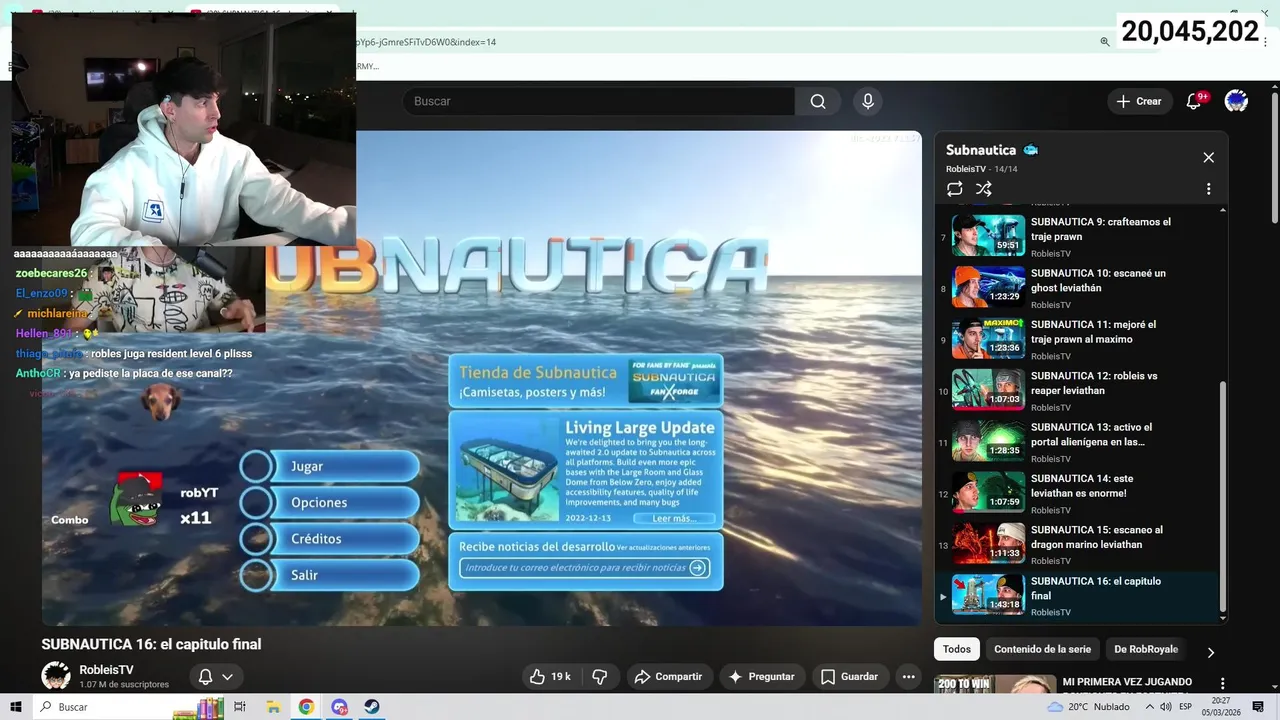
Task: Click the Compartir share button
Action: (669, 677)
